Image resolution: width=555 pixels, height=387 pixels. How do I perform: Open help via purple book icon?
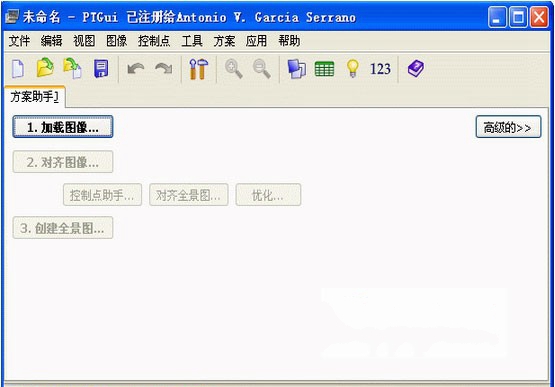[x=416, y=68]
